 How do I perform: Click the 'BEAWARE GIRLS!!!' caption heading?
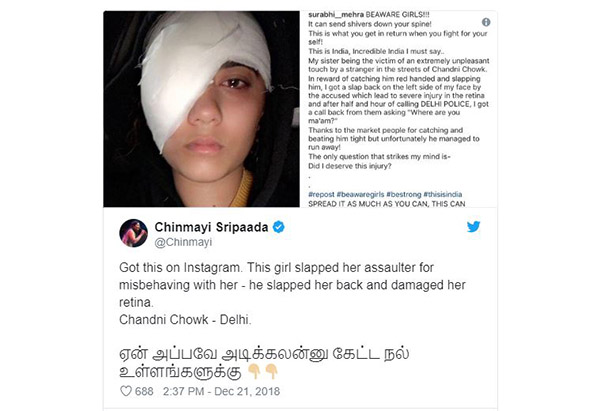pos(398,15)
